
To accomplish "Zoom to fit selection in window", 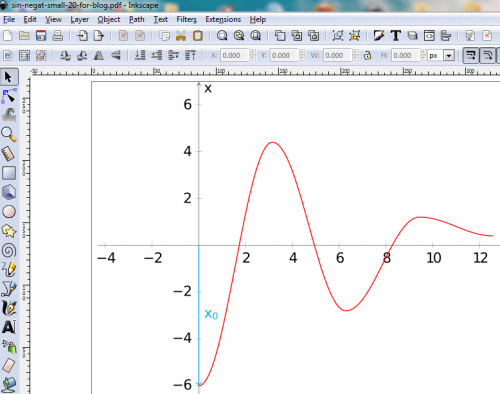I will (222, 36).
